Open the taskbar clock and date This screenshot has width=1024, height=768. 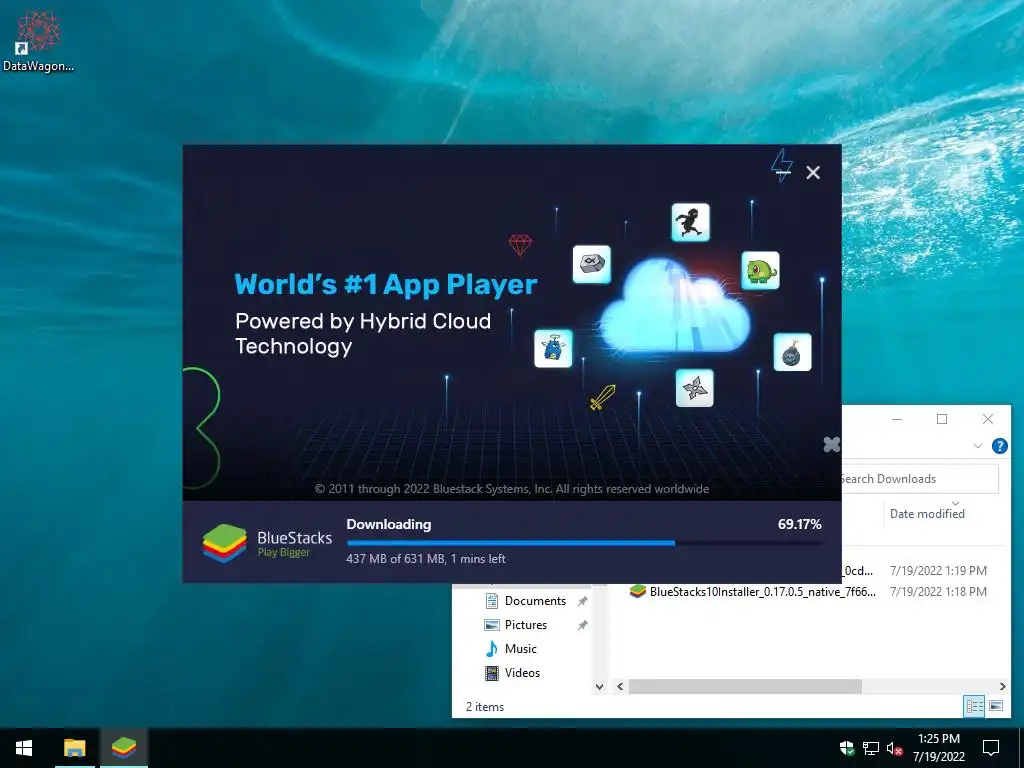point(938,748)
